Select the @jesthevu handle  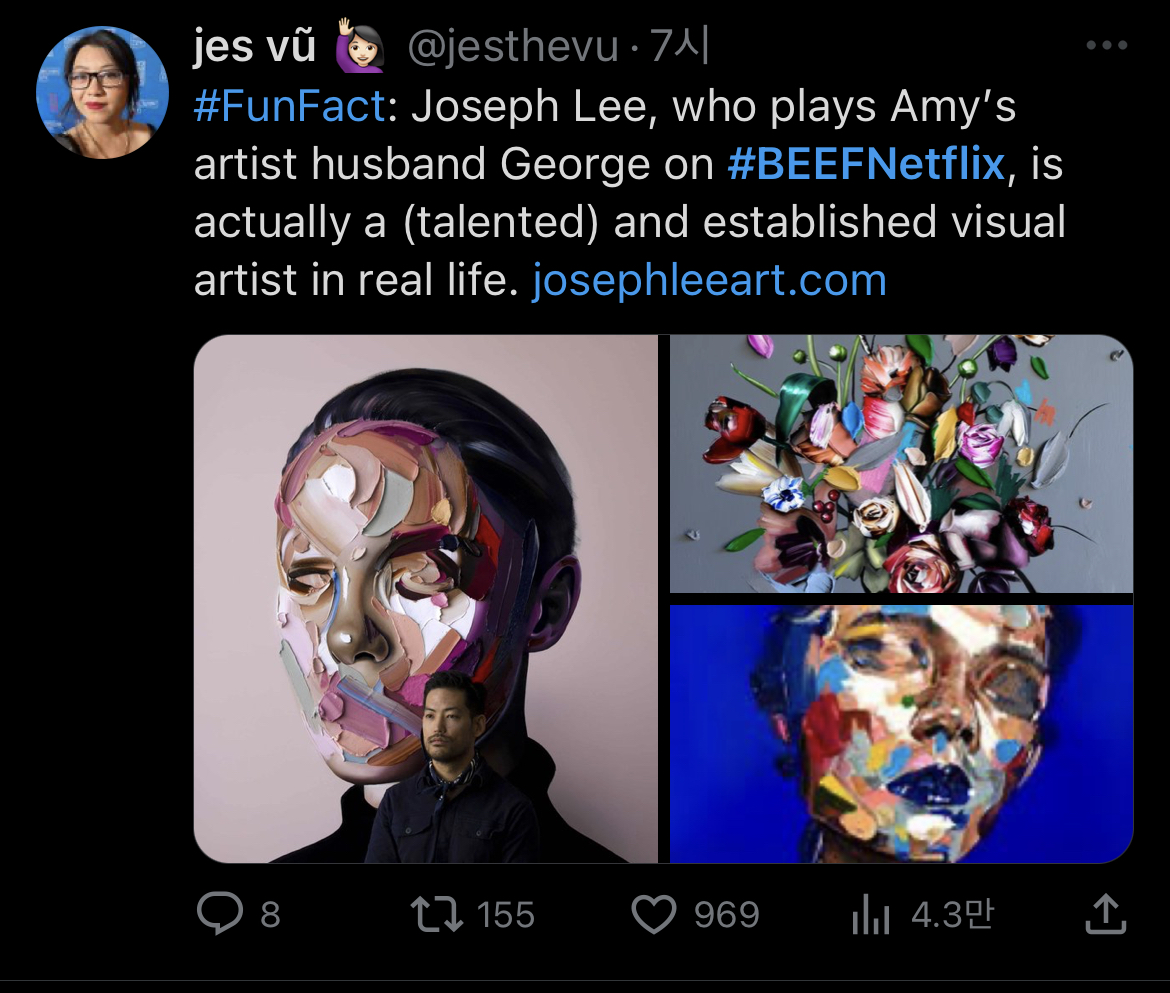(511, 47)
